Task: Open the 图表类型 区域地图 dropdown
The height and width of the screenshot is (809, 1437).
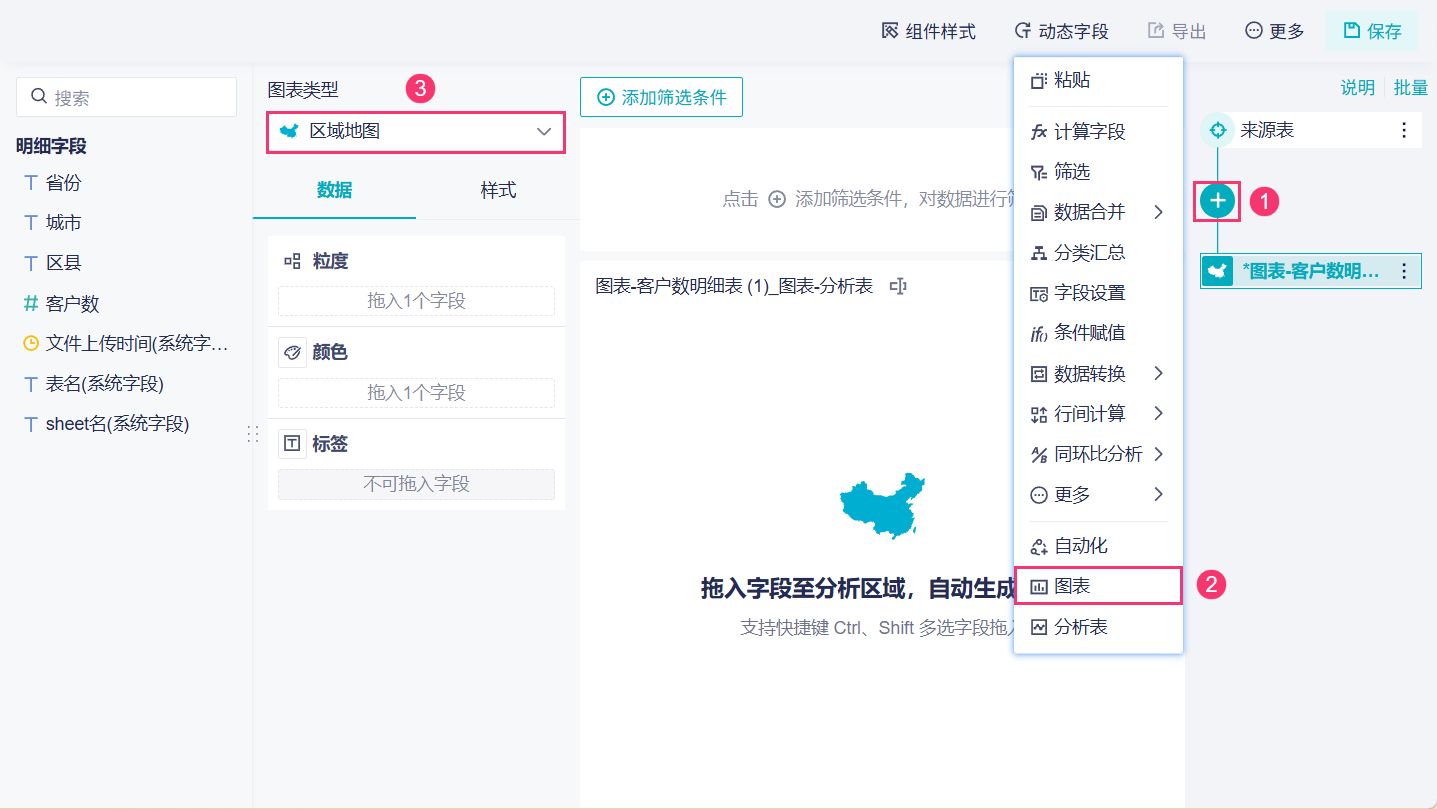Action: click(416, 131)
